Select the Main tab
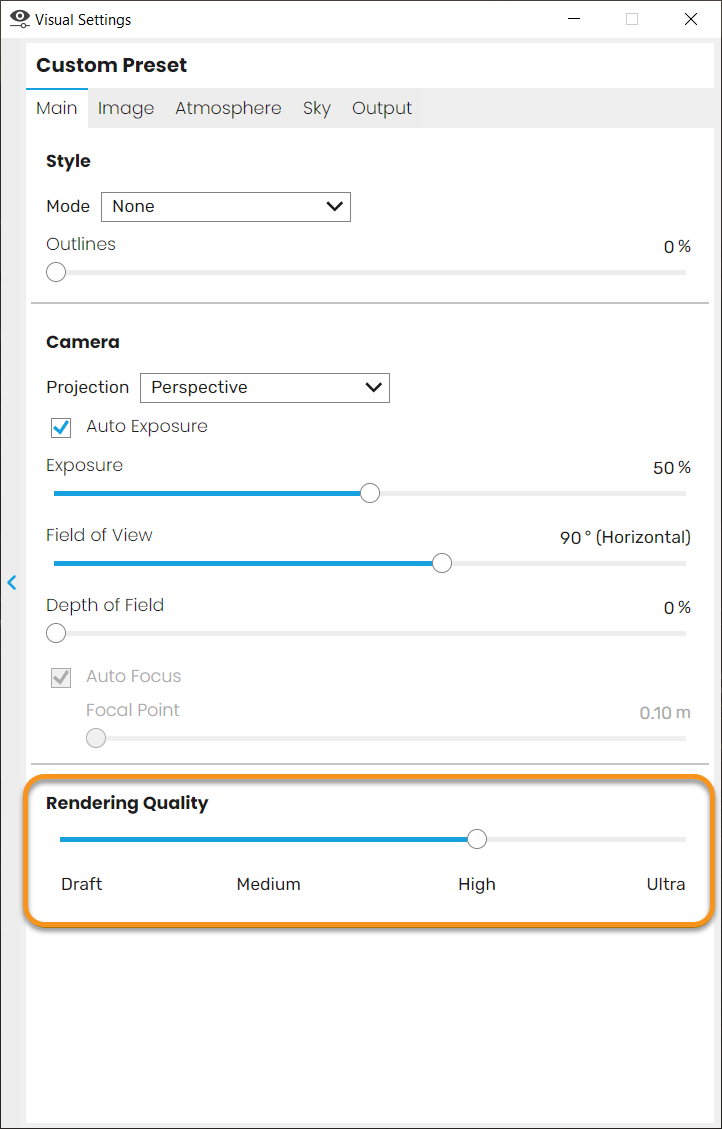Image resolution: width=722 pixels, height=1129 pixels. pyautogui.click(x=57, y=108)
